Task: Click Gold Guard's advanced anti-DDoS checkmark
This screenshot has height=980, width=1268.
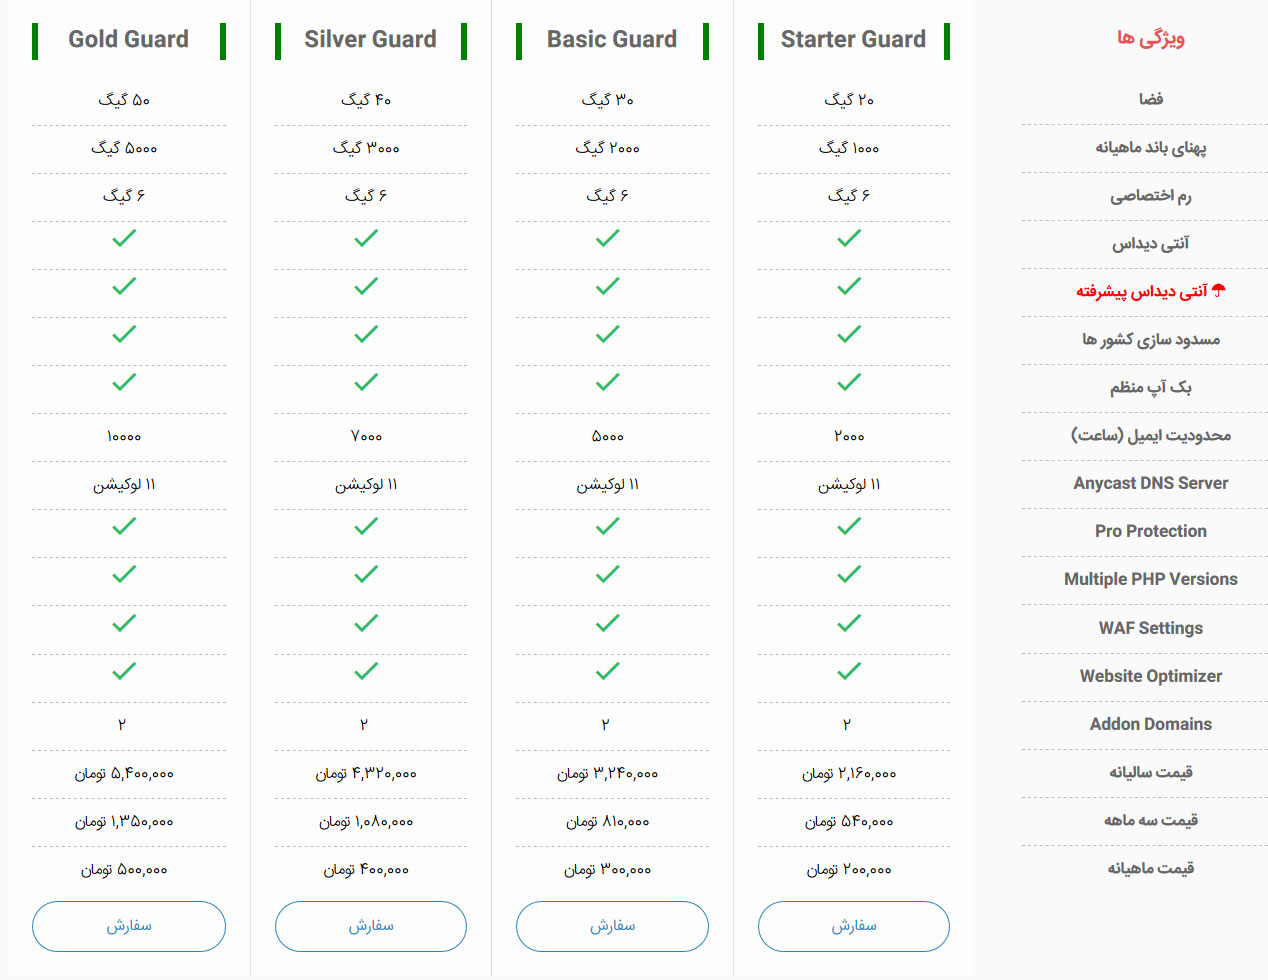Action: tap(124, 286)
